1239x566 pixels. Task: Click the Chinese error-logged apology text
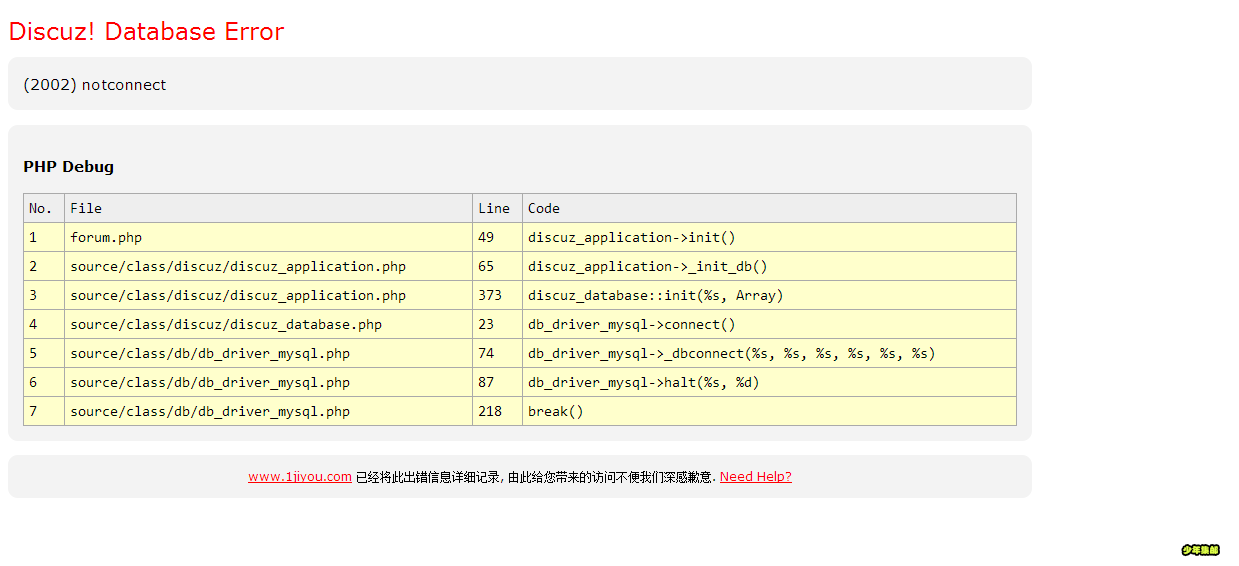pos(536,477)
